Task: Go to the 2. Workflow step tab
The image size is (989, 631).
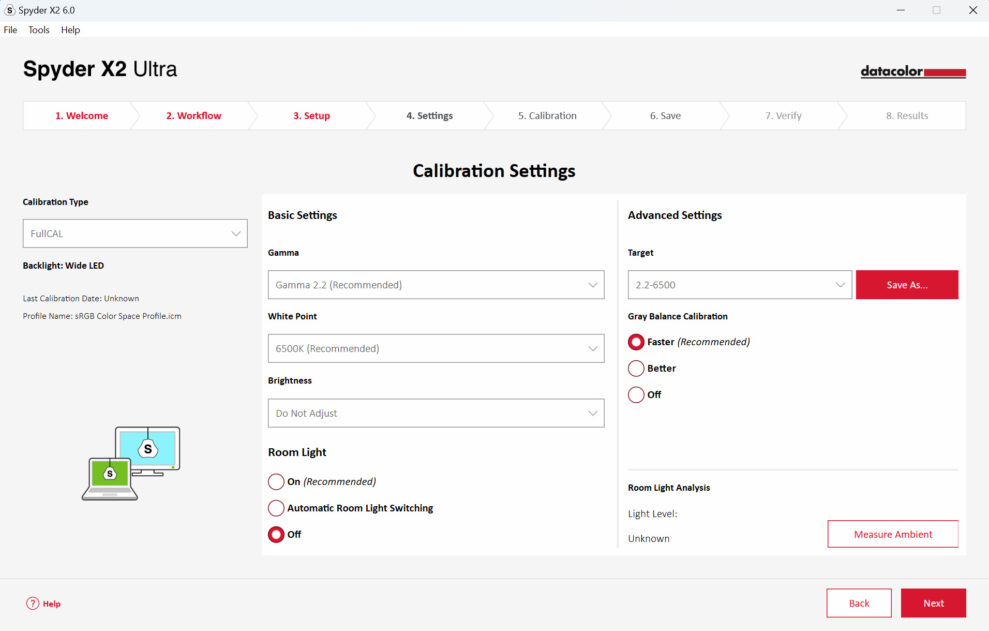Action: coord(193,116)
